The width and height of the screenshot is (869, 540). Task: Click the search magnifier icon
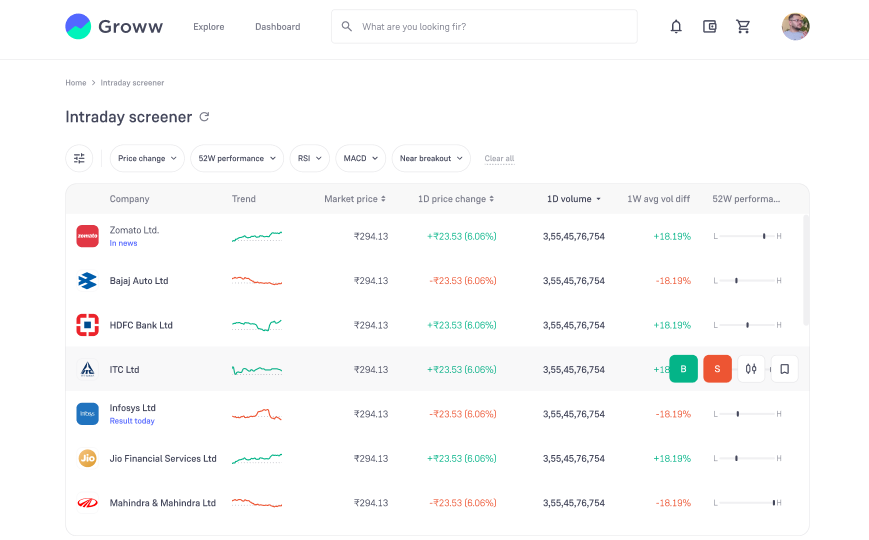tap(346, 26)
